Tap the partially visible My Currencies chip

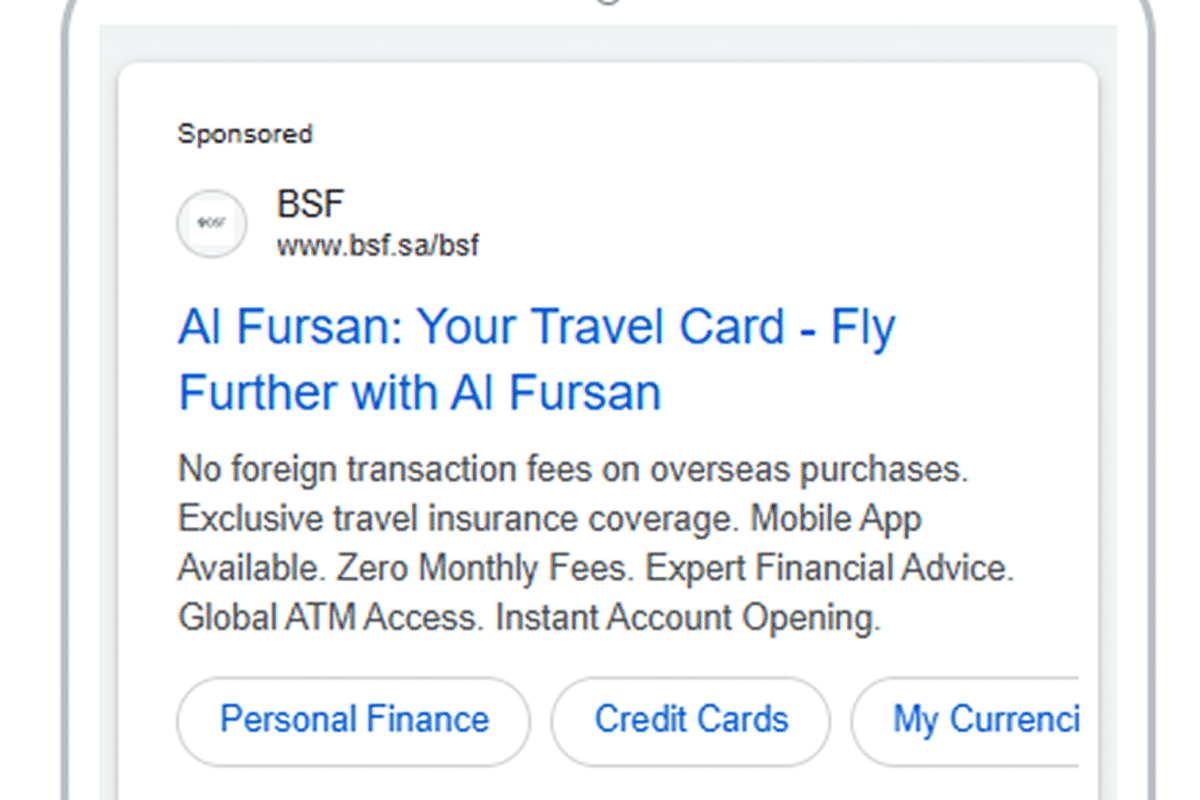click(x=985, y=720)
